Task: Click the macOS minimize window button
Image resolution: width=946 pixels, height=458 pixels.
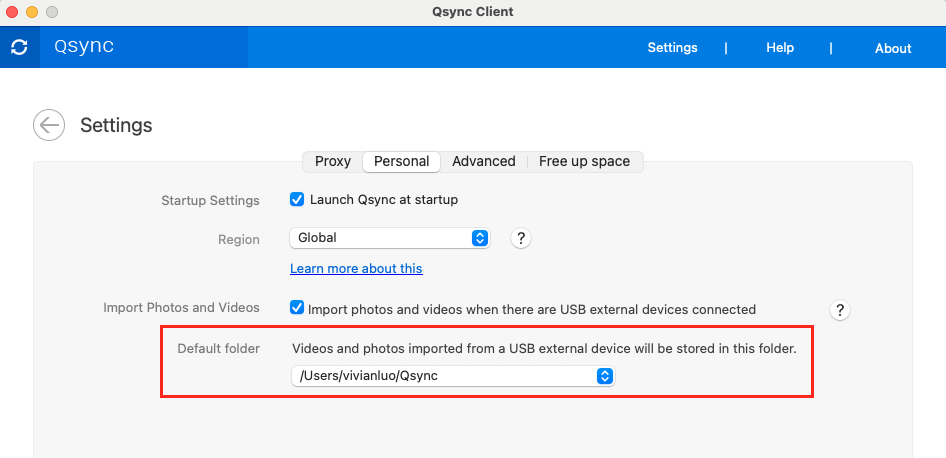Action: [x=32, y=12]
